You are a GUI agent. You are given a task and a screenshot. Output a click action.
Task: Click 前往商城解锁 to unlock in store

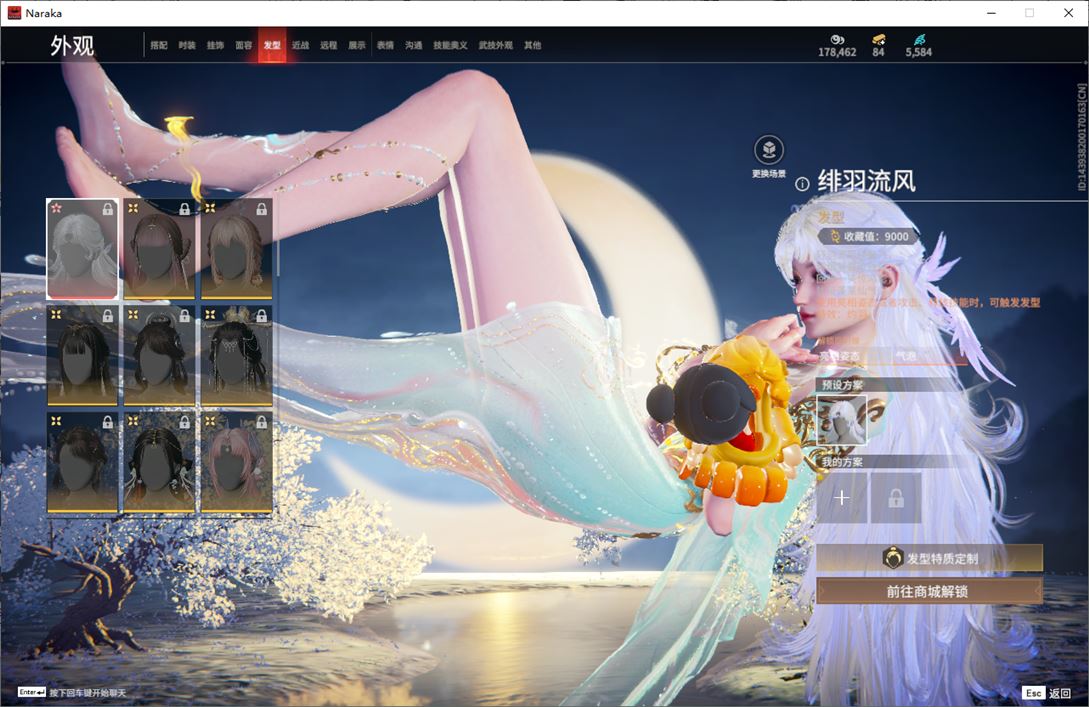tap(929, 591)
